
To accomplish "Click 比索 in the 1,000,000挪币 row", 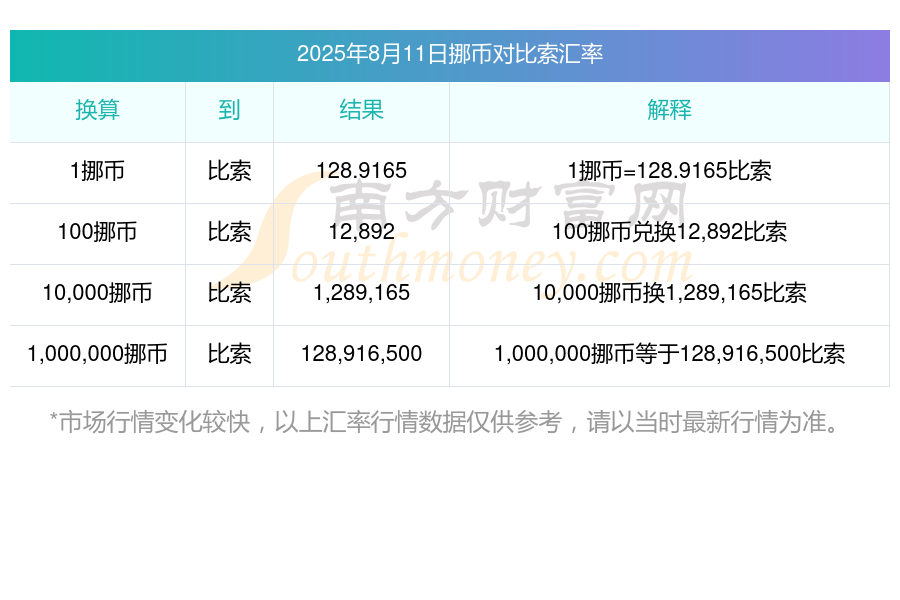I will point(229,354).
